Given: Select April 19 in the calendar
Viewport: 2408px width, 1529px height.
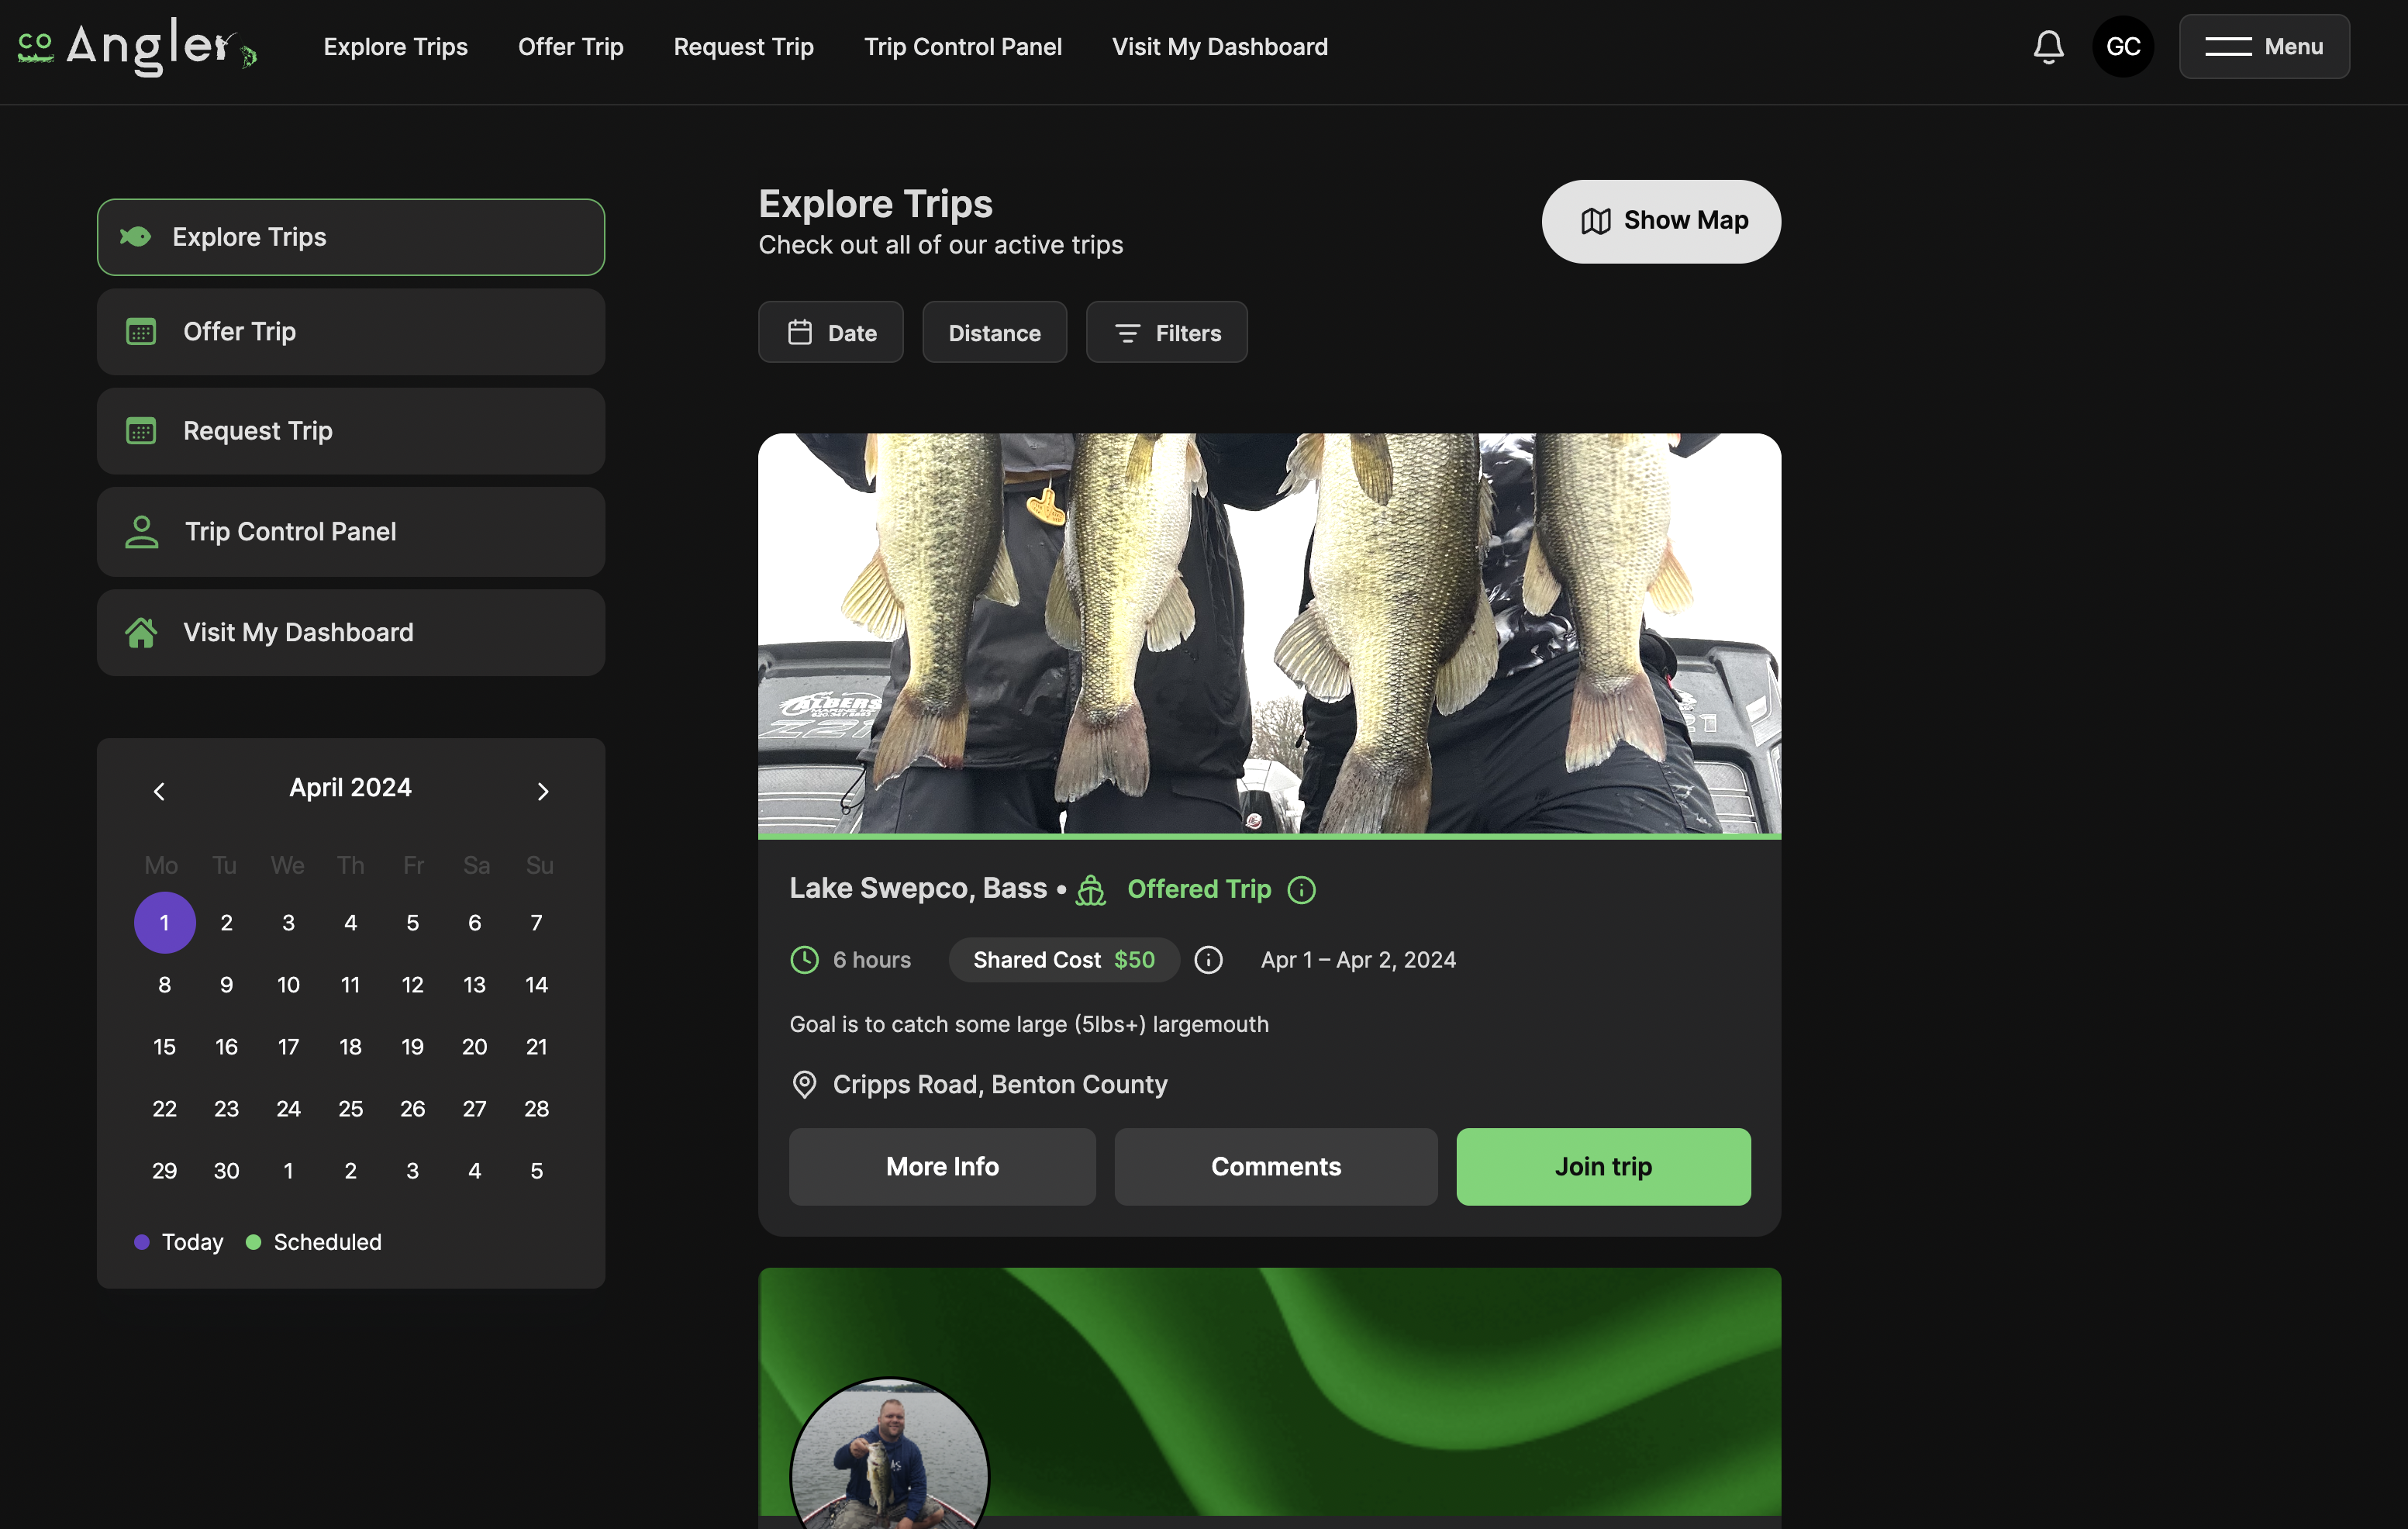Looking at the screenshot, I should coord(413,1046).
